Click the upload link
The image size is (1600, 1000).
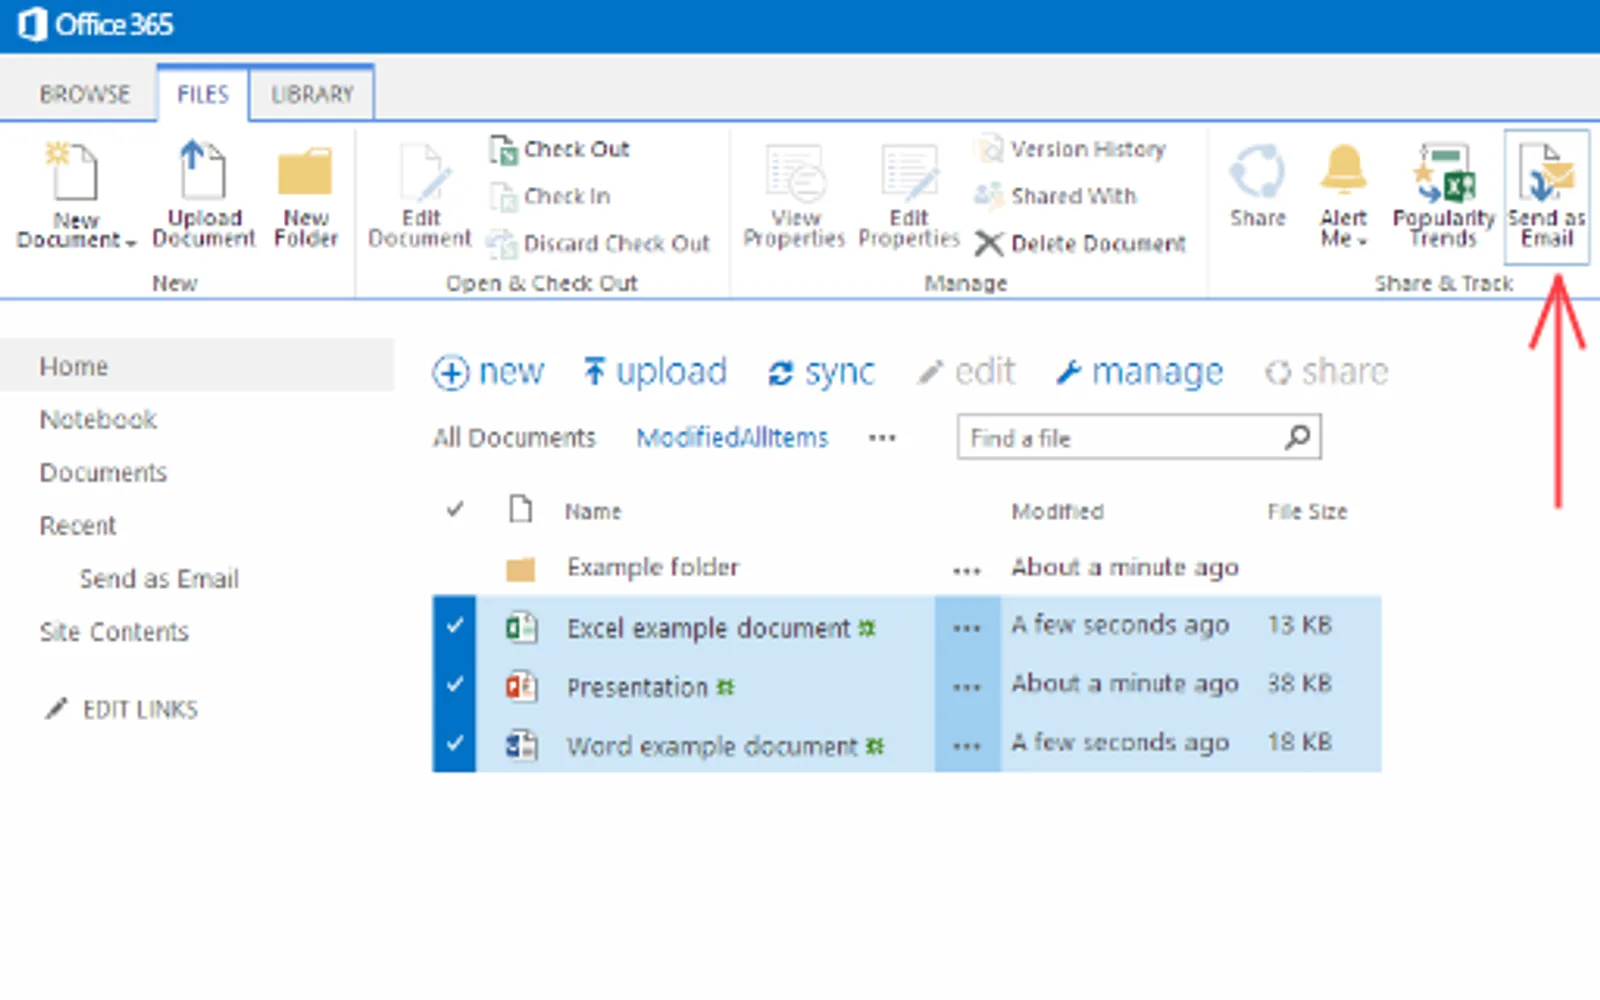tap(655, 372)
